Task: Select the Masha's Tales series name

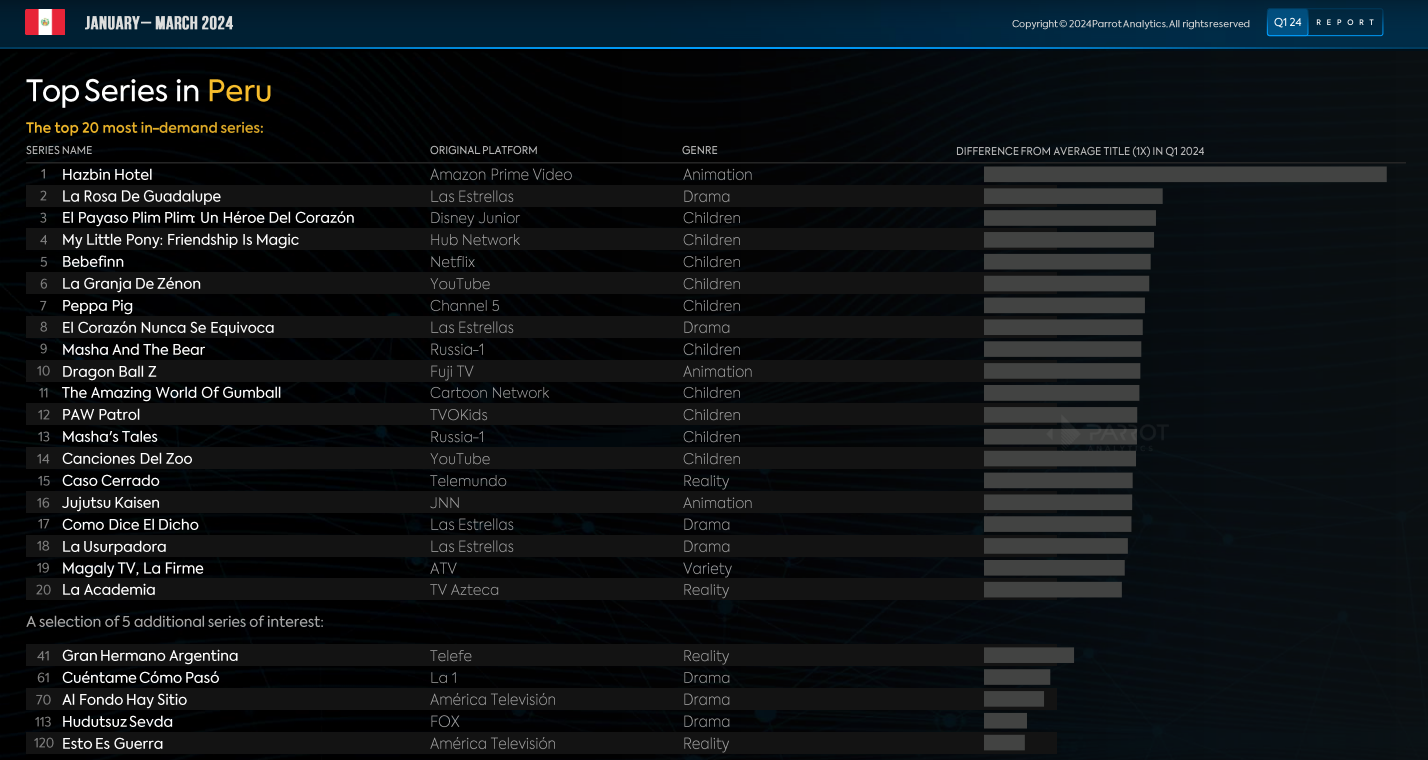Action: [x=110, y=437]
